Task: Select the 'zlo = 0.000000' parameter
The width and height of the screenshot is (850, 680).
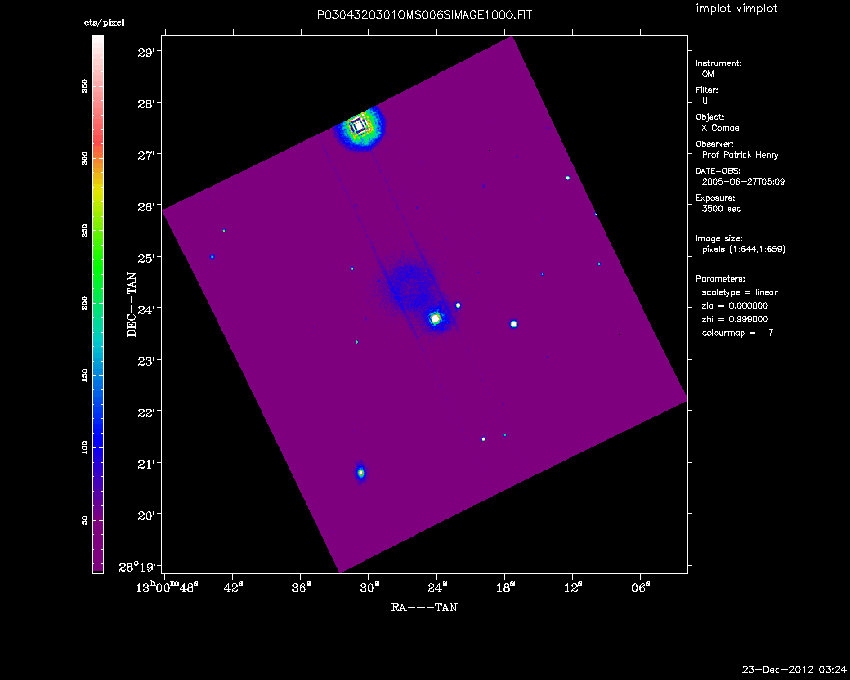Action: 735,306
